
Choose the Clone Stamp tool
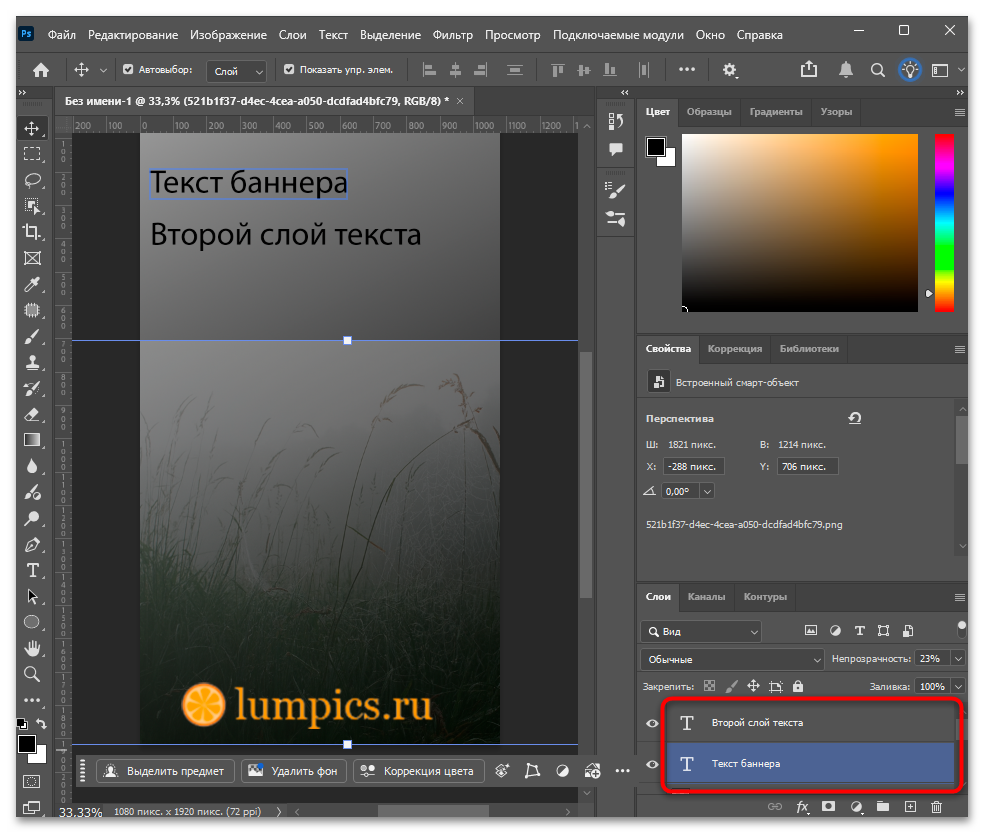click(33, 362)
